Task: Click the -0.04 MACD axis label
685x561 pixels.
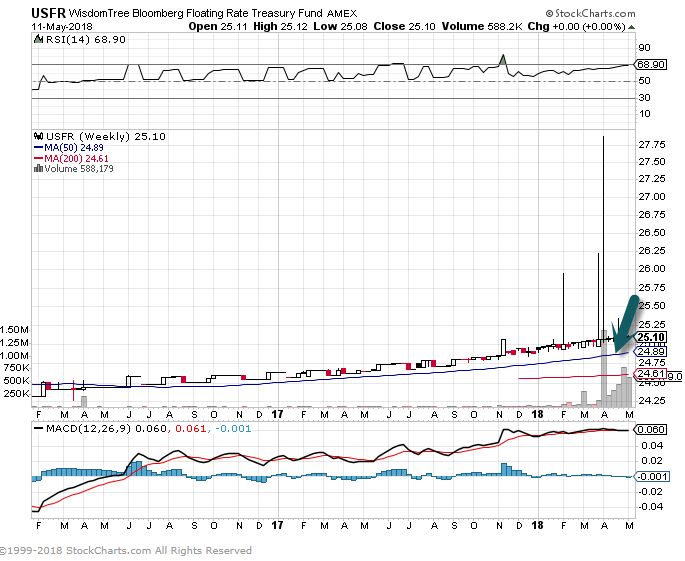Action: [x=650, y=507]
